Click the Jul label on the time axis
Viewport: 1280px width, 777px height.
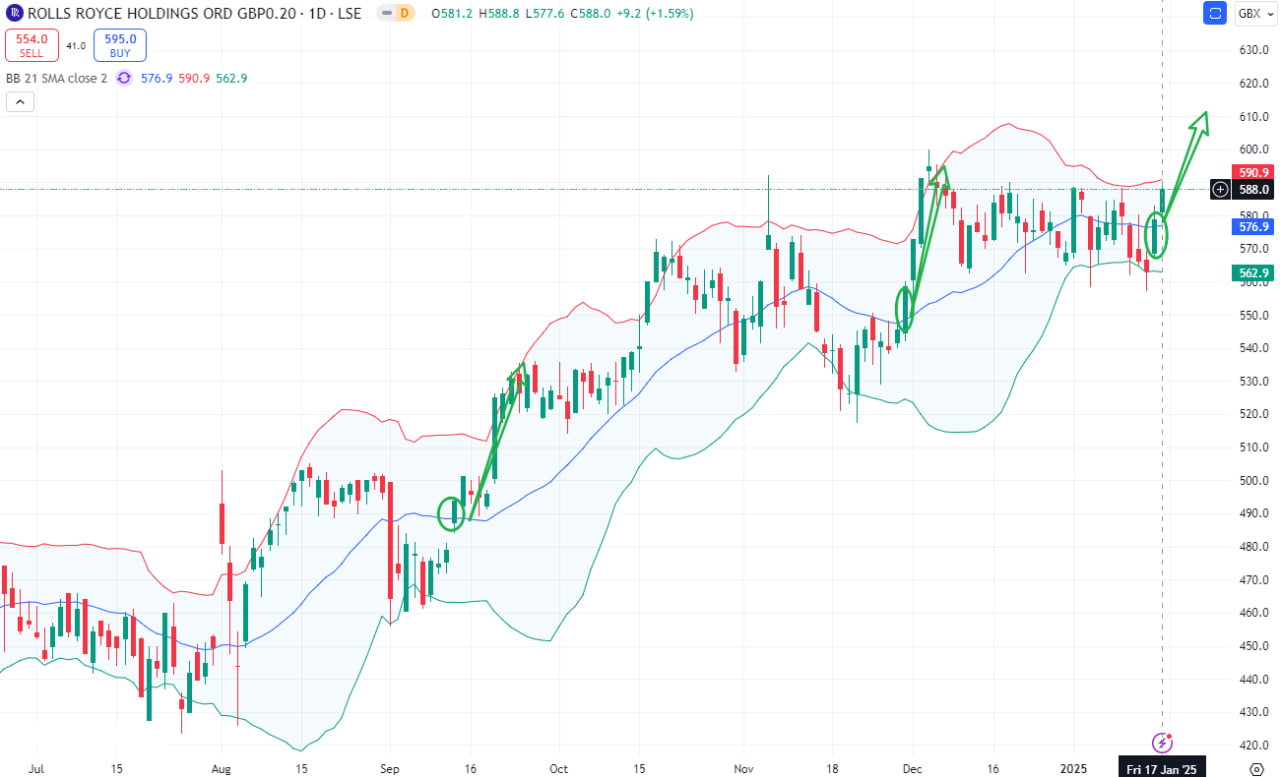click(x=37, y=767)
